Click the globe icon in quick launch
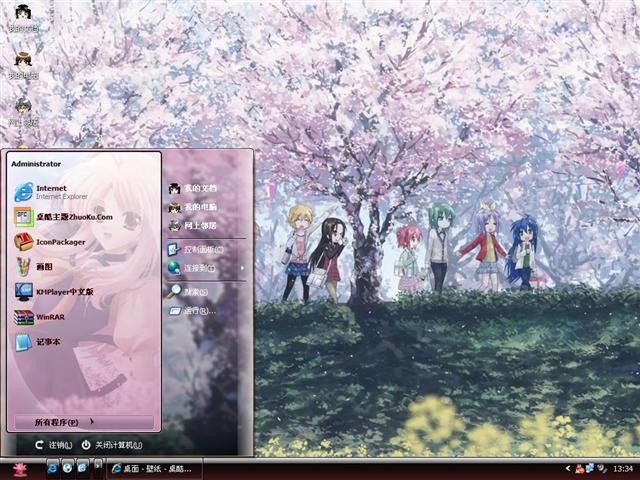The image size is (640, 480). coord(67,468)
